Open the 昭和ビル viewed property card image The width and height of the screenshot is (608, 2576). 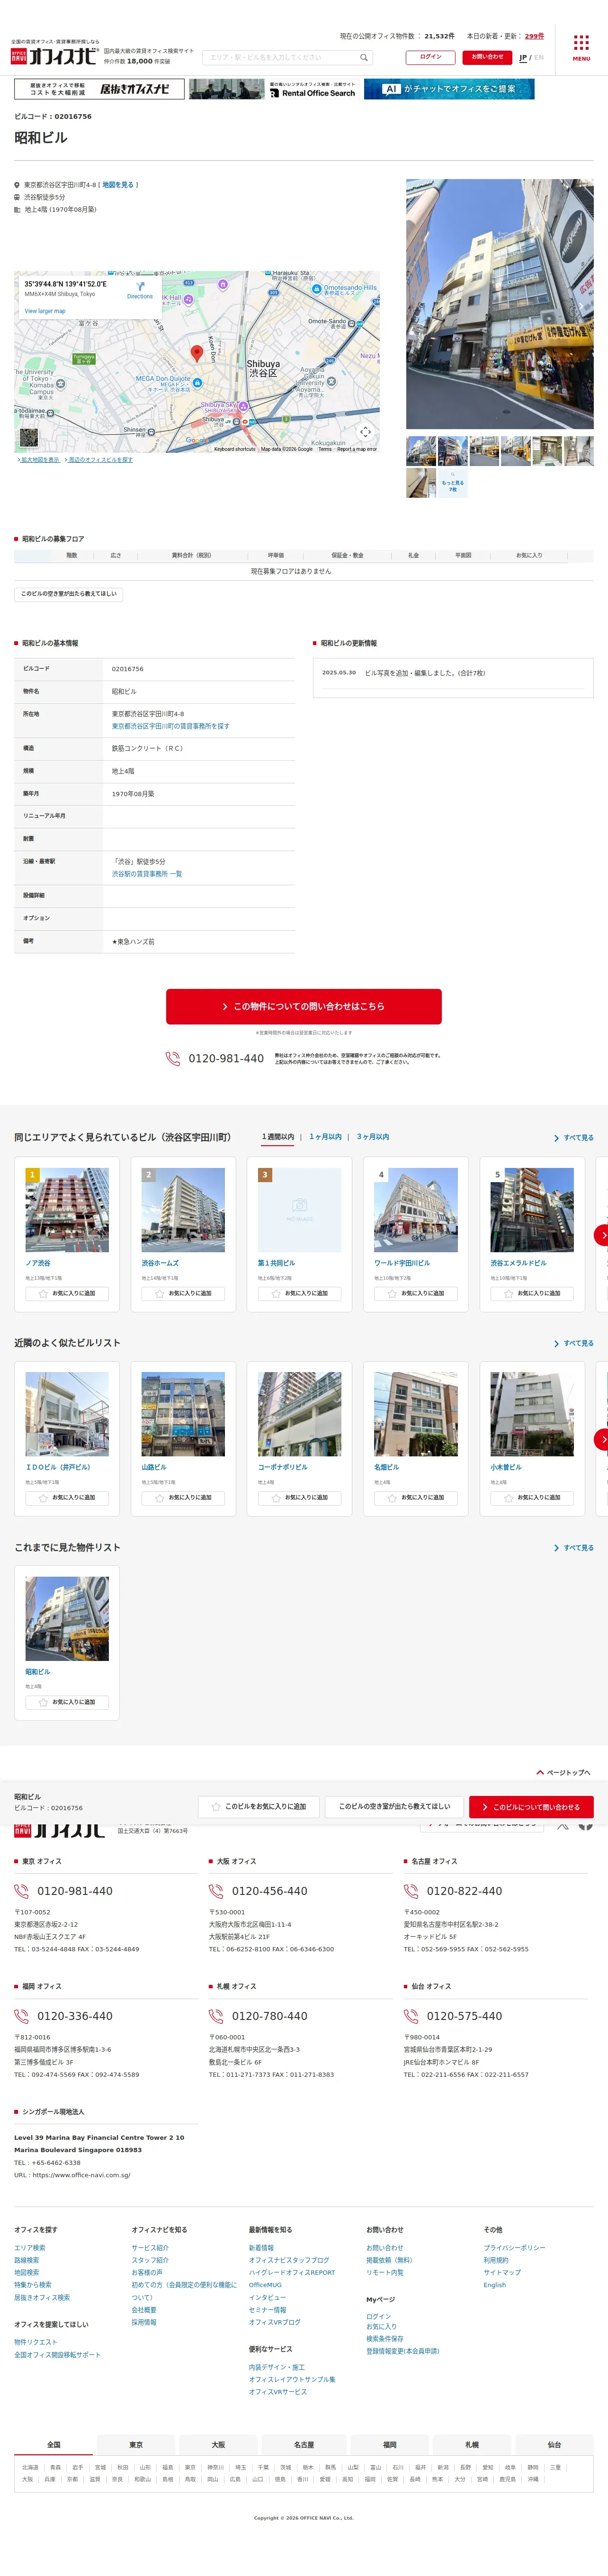point(67,1619)
